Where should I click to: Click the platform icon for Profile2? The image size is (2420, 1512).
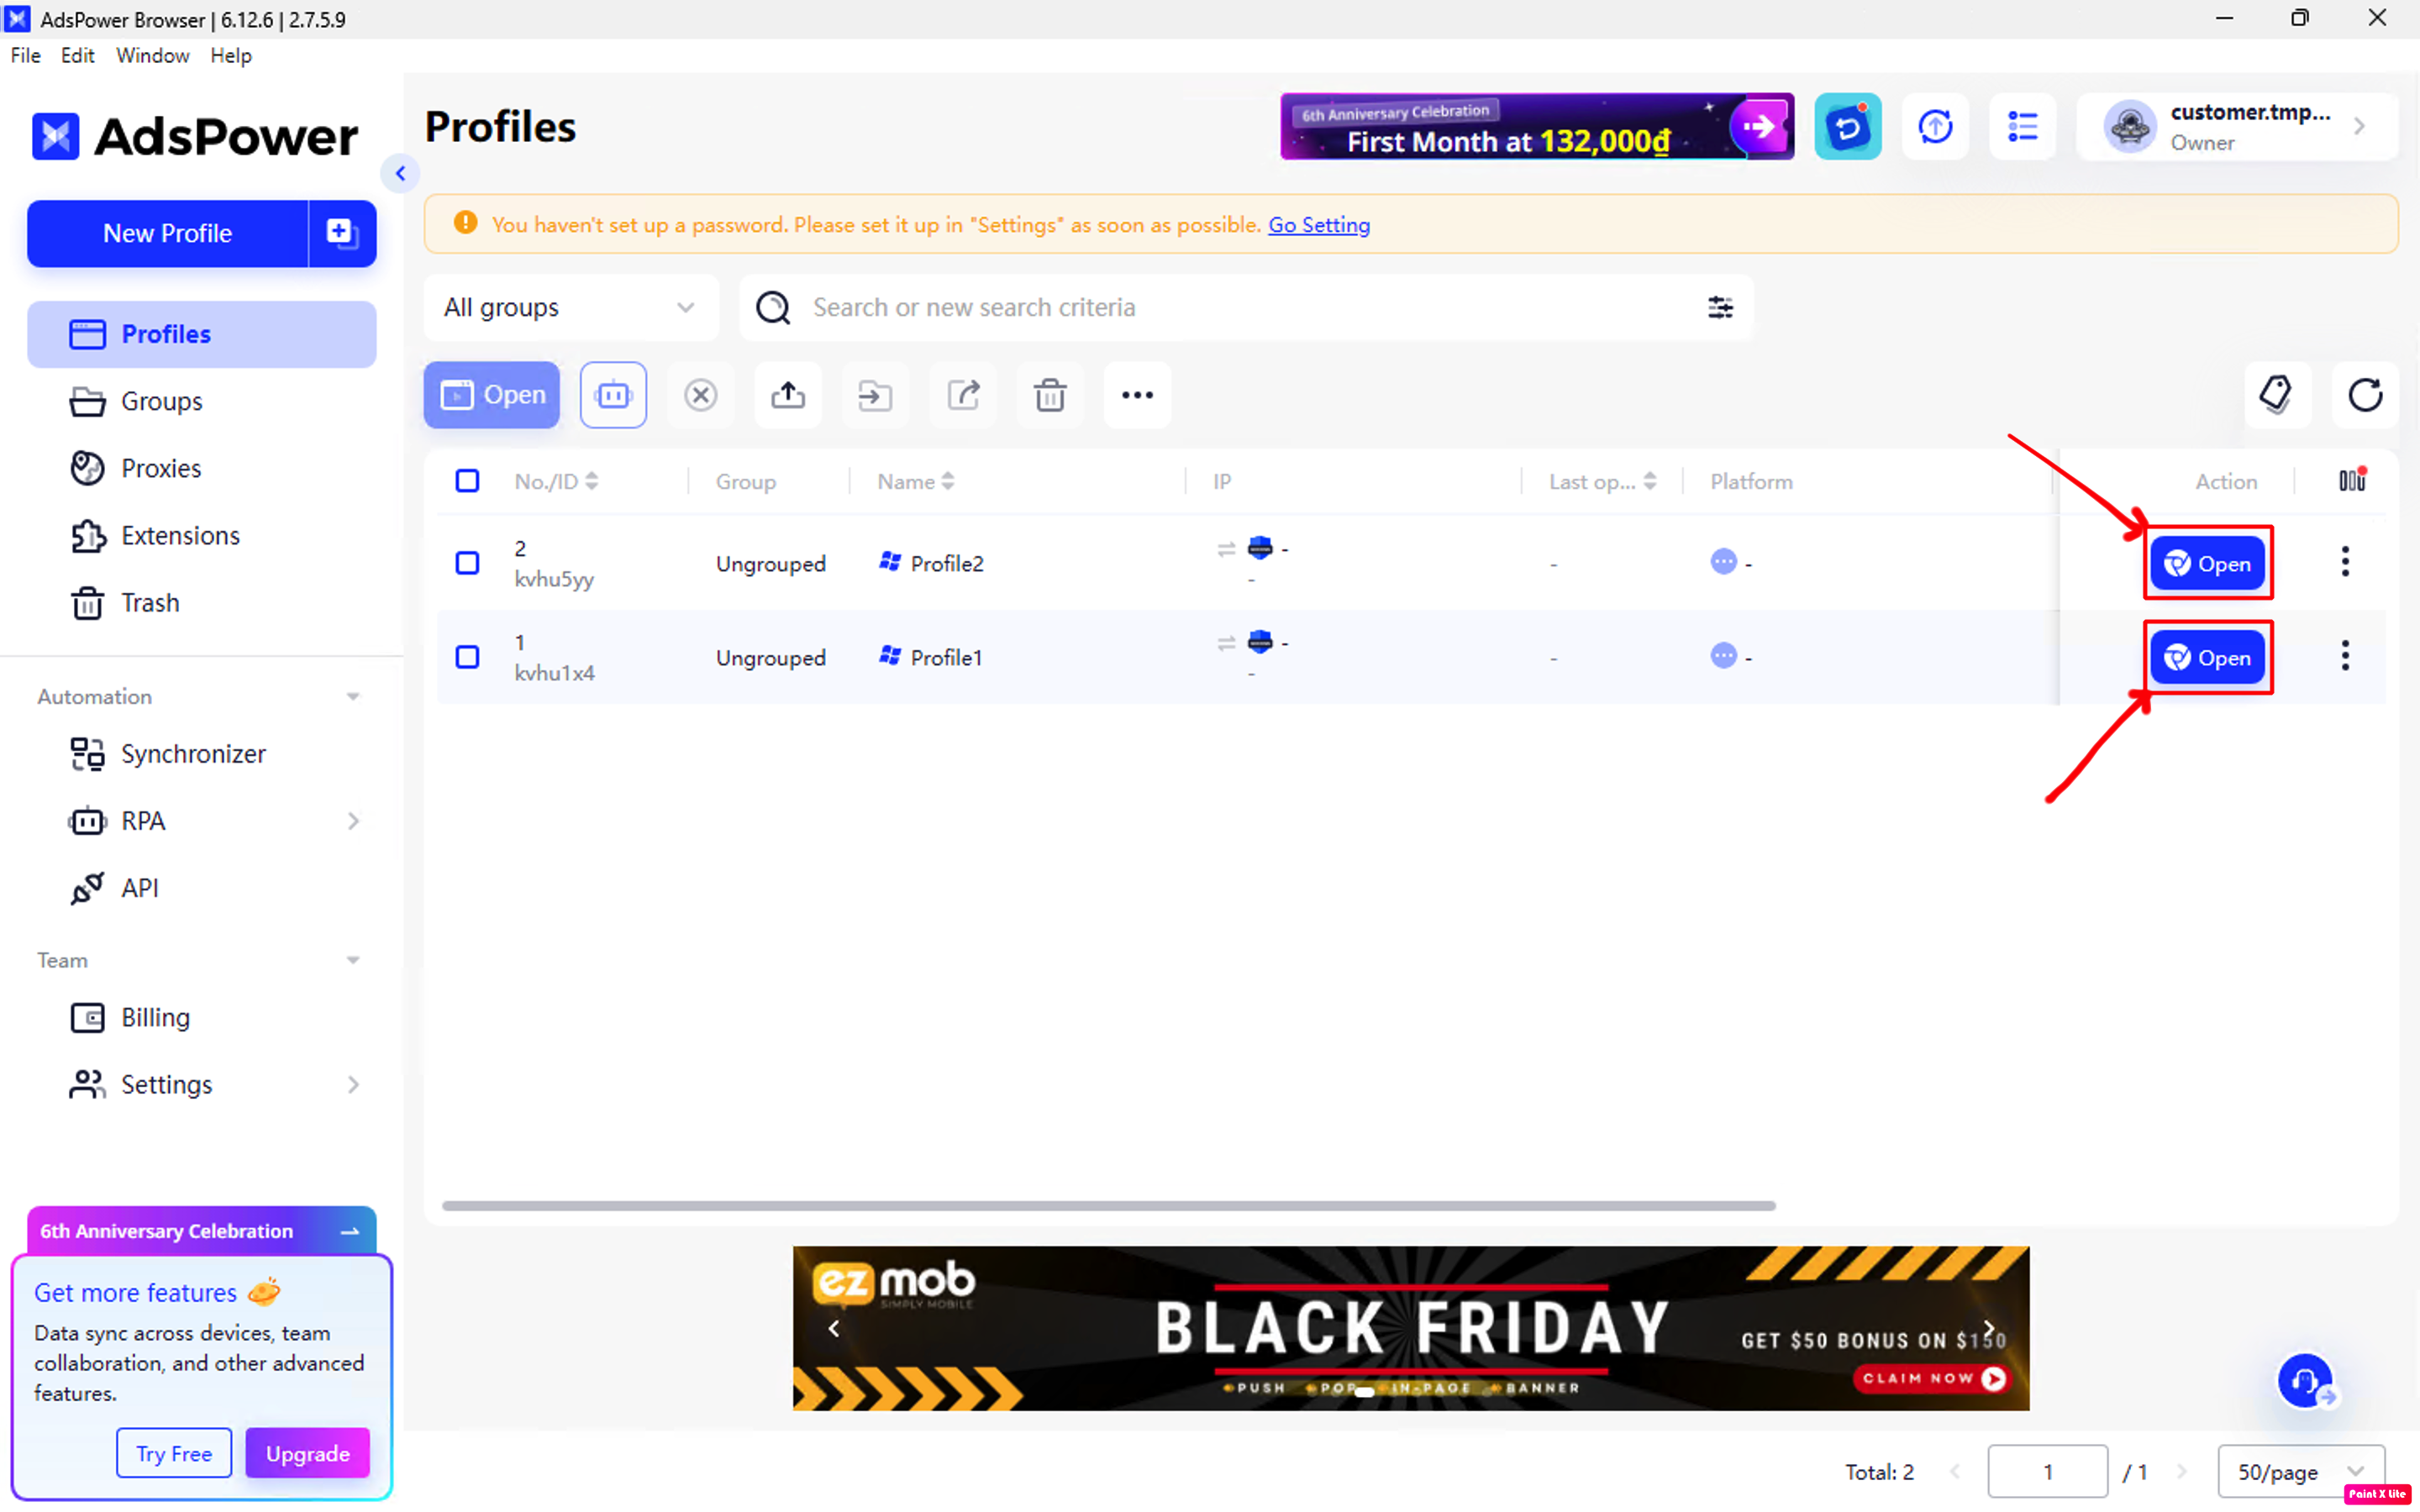(1723, 562)
